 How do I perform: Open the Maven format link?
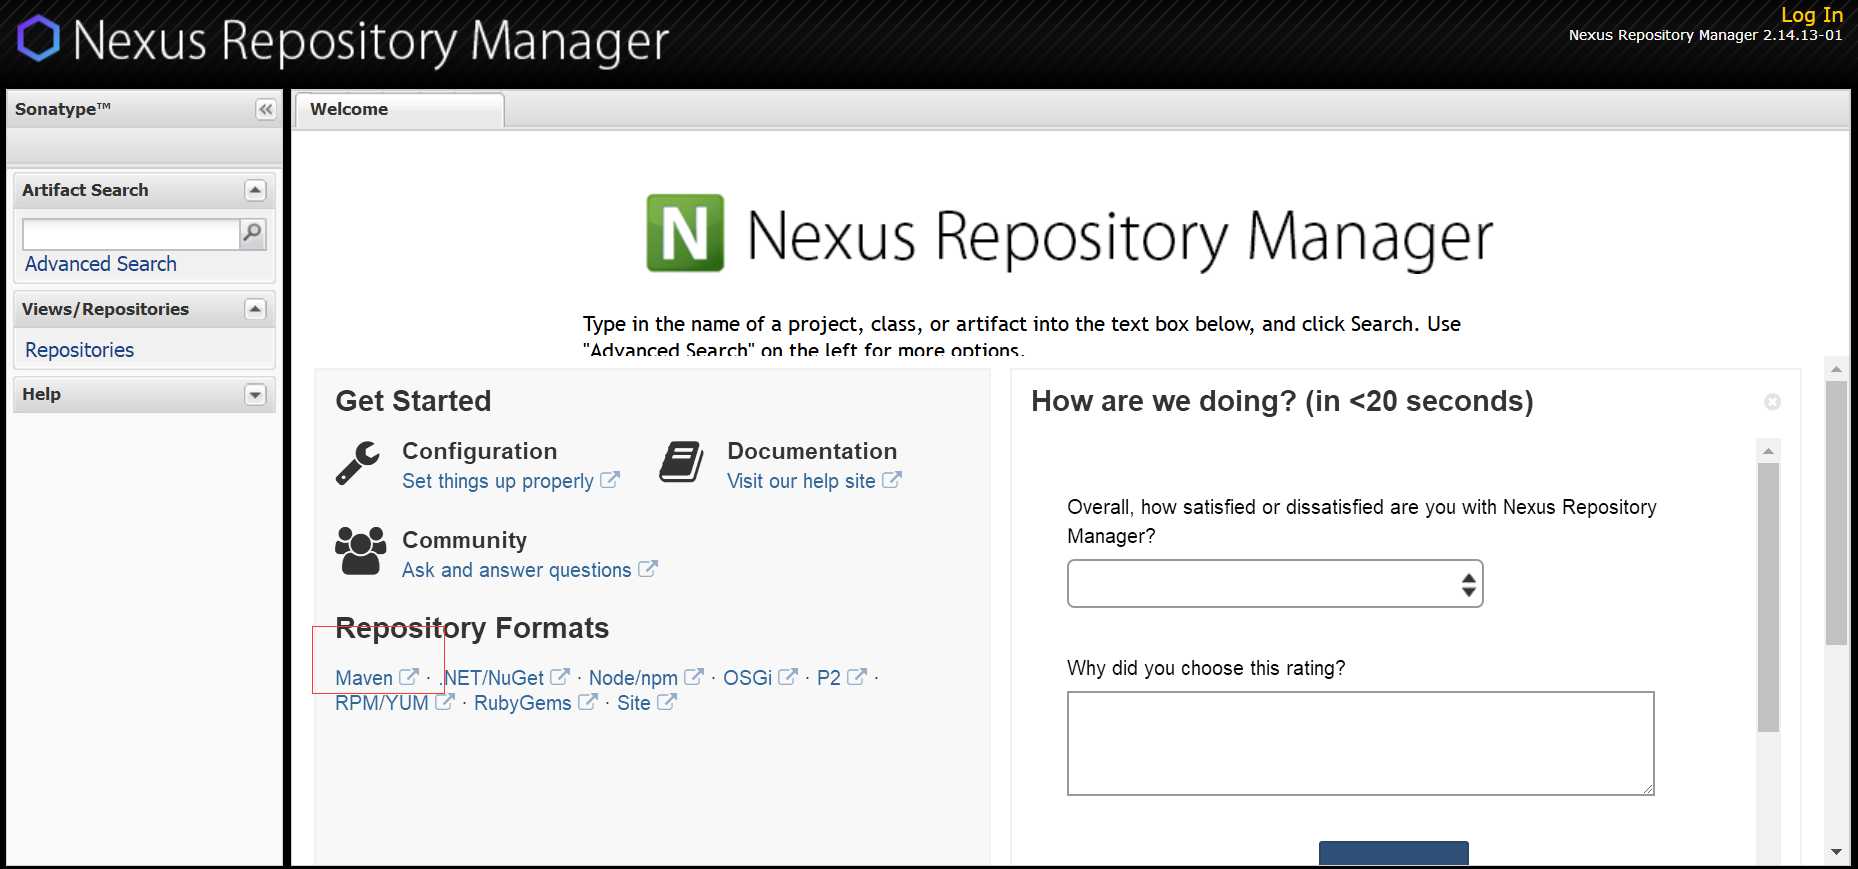(x=364, y=678)
